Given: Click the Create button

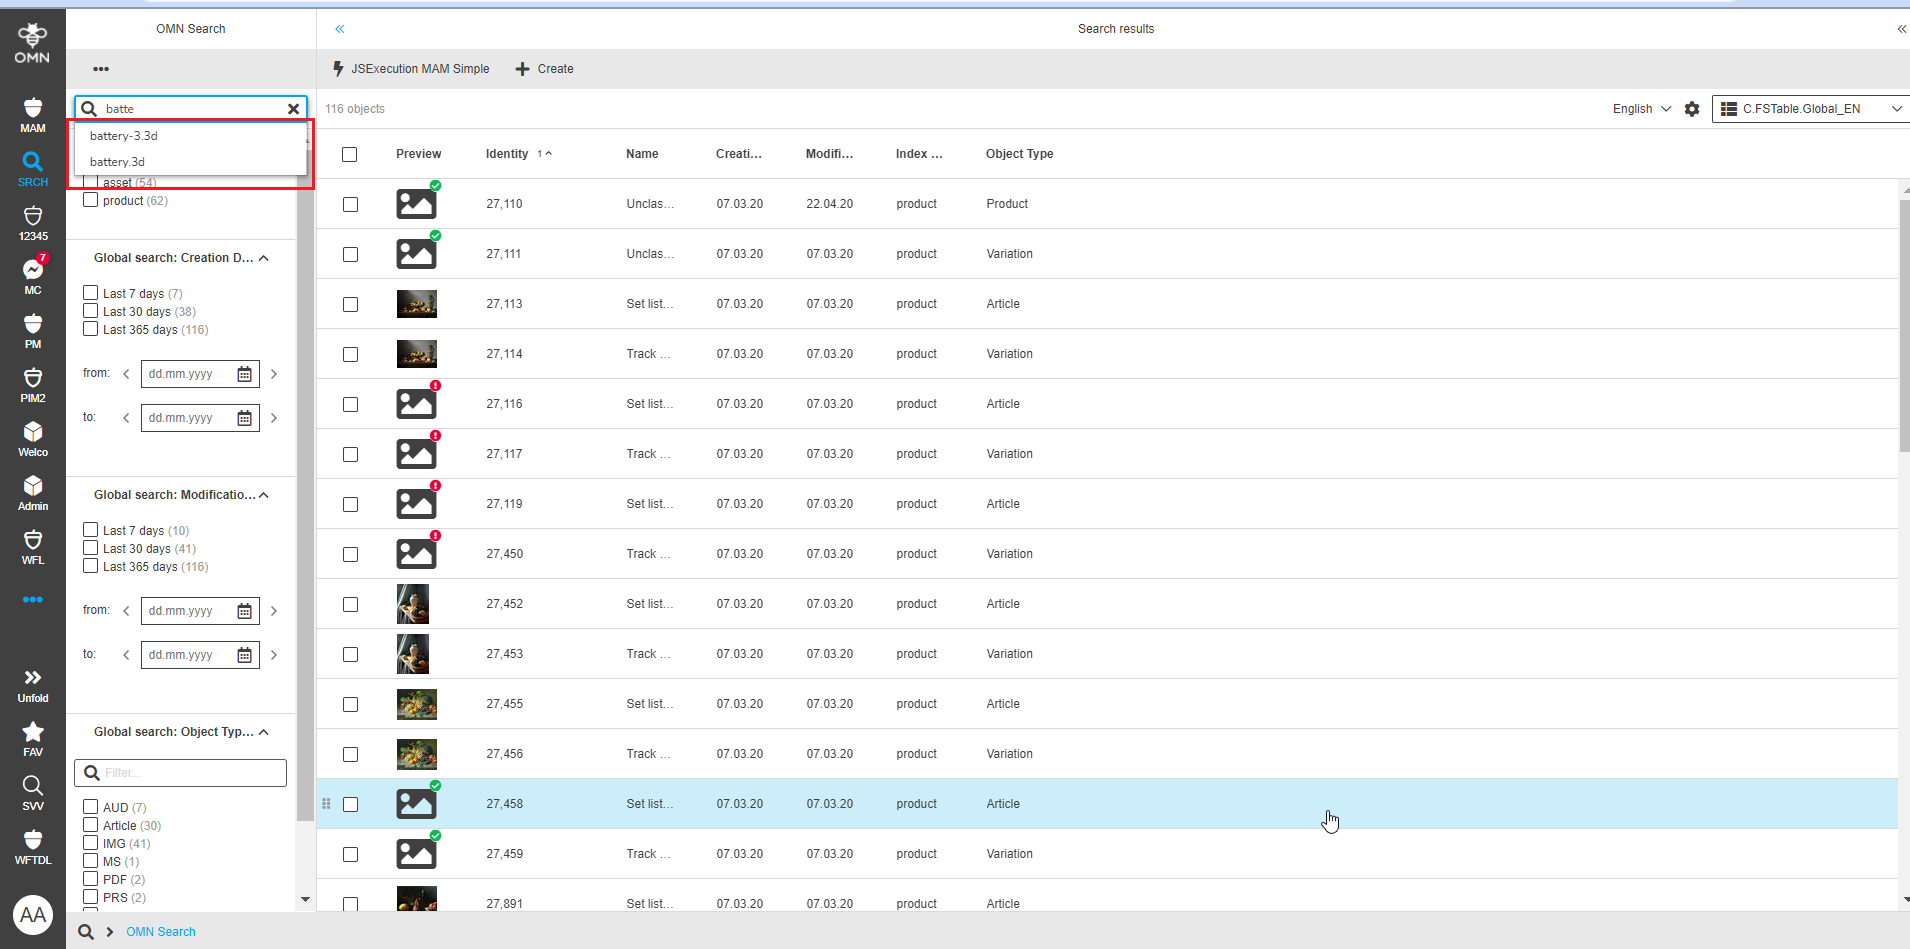Looking at the screenshot, I should click(x=543, y=68).
